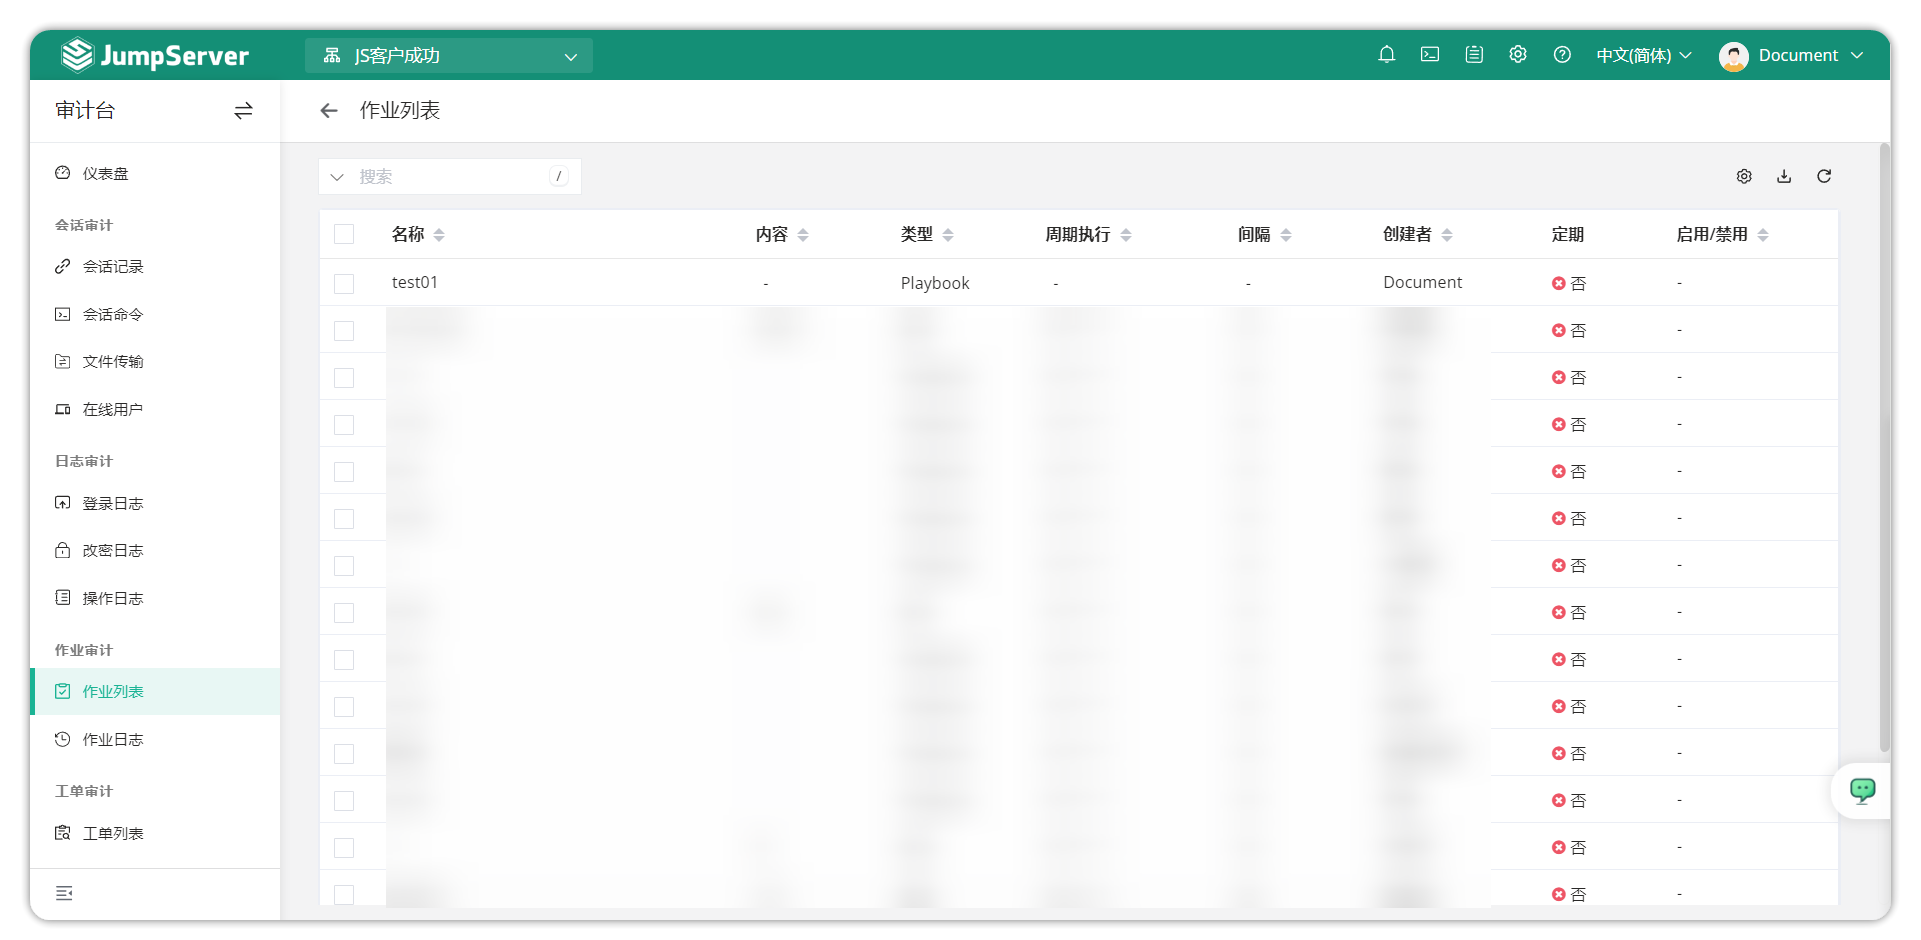Open the chat assistant bubble icon
This screenshot has width=1921, height=940.
click(1862, 791)
